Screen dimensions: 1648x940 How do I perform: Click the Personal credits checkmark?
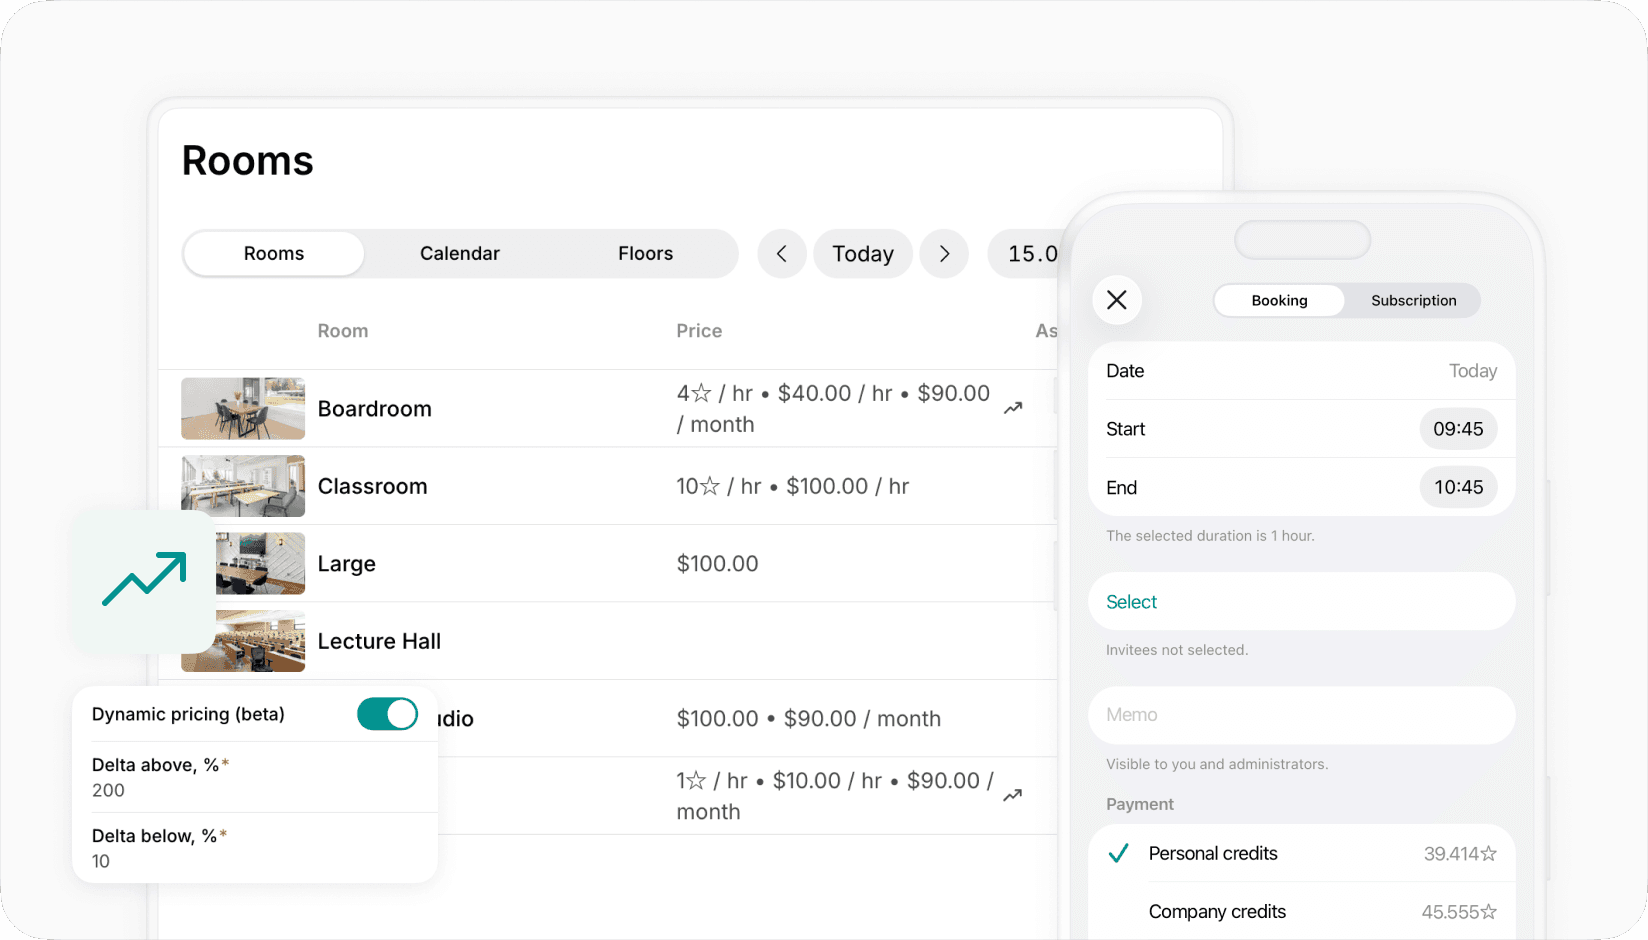click(1118, 853)
